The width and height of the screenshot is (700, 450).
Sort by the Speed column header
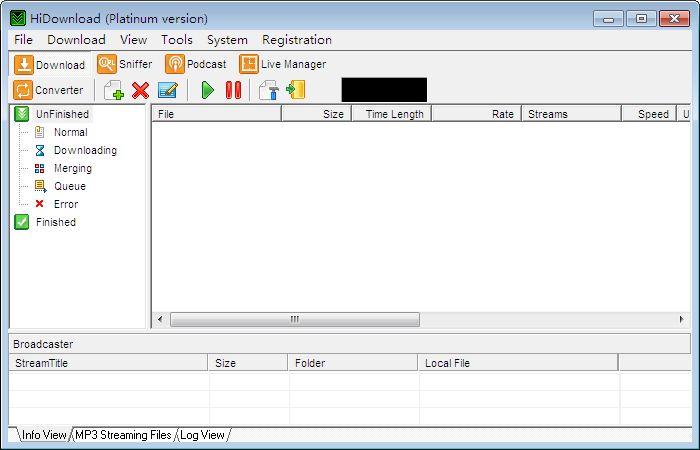(649, 114)
